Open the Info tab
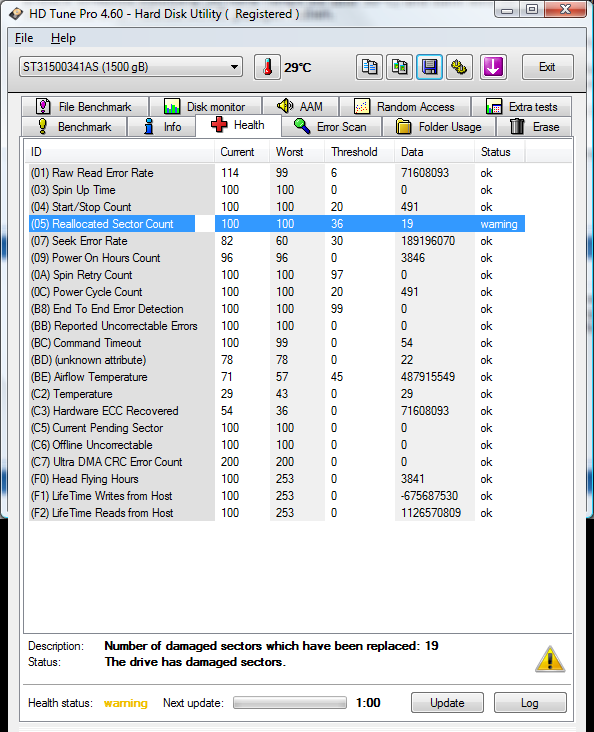 click(162, 127)
